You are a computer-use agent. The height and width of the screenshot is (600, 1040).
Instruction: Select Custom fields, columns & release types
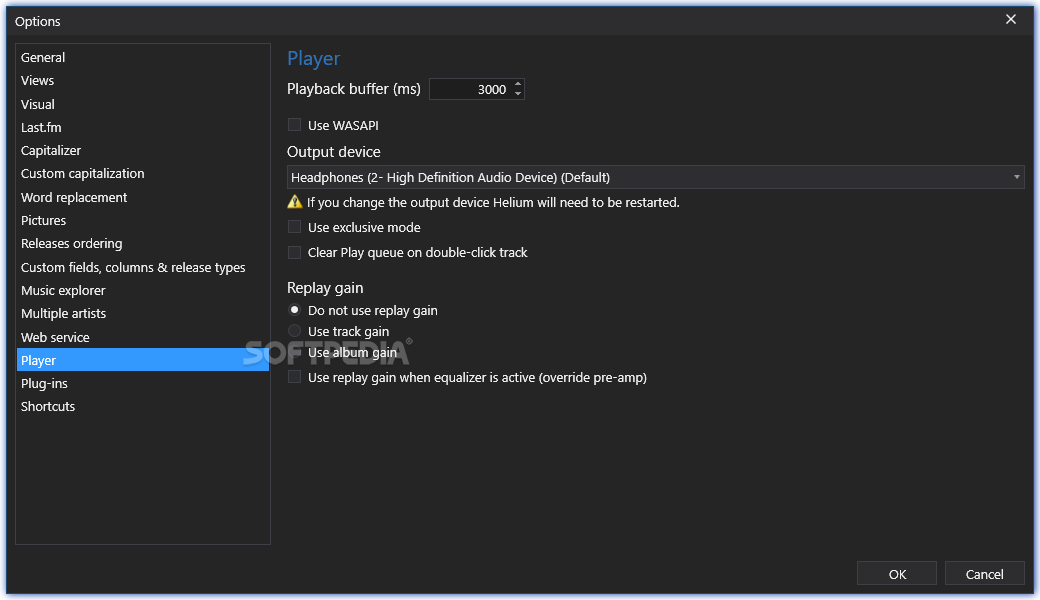click(143, 267)
